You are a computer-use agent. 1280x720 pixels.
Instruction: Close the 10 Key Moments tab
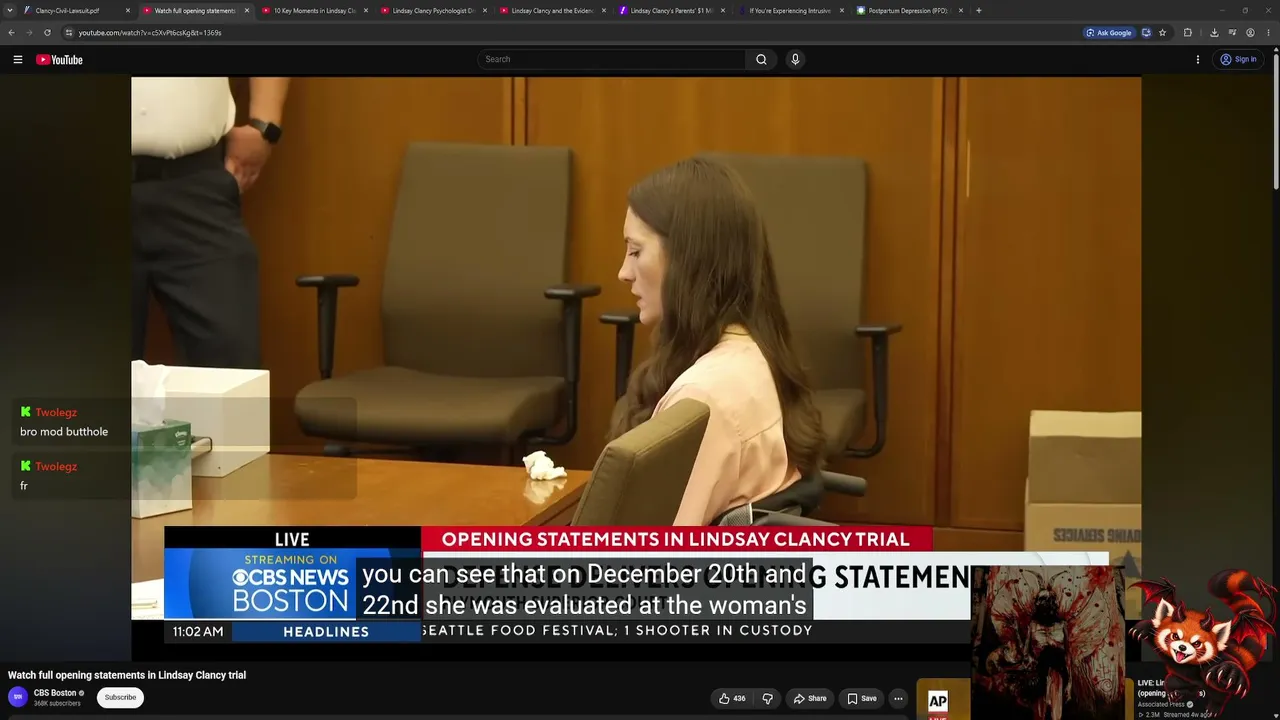click(x=366, y=11)
